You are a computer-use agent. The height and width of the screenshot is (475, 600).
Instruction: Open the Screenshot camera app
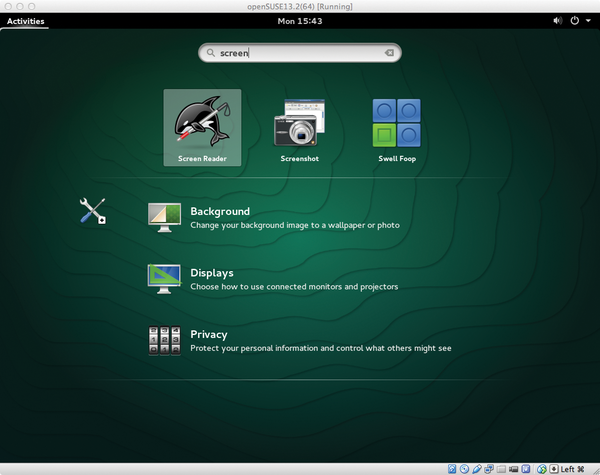pos(300,122)
